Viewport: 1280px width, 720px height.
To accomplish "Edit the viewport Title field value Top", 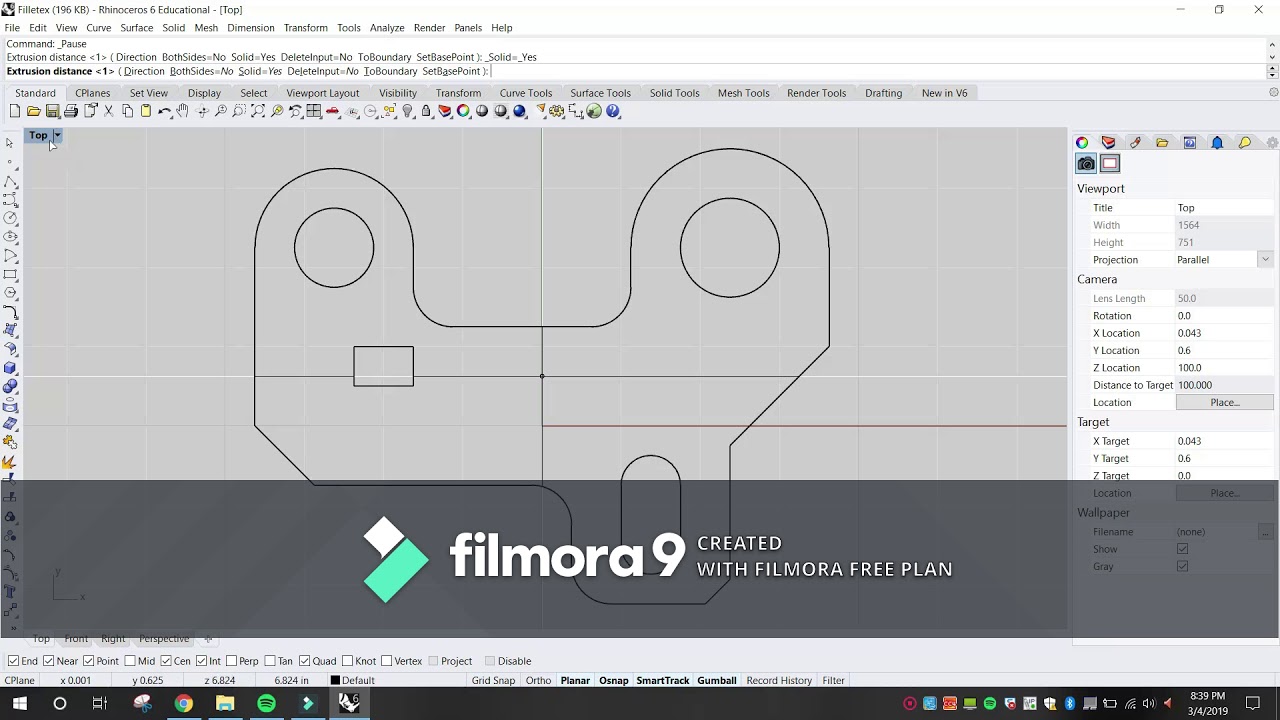I will [1224, 208].
